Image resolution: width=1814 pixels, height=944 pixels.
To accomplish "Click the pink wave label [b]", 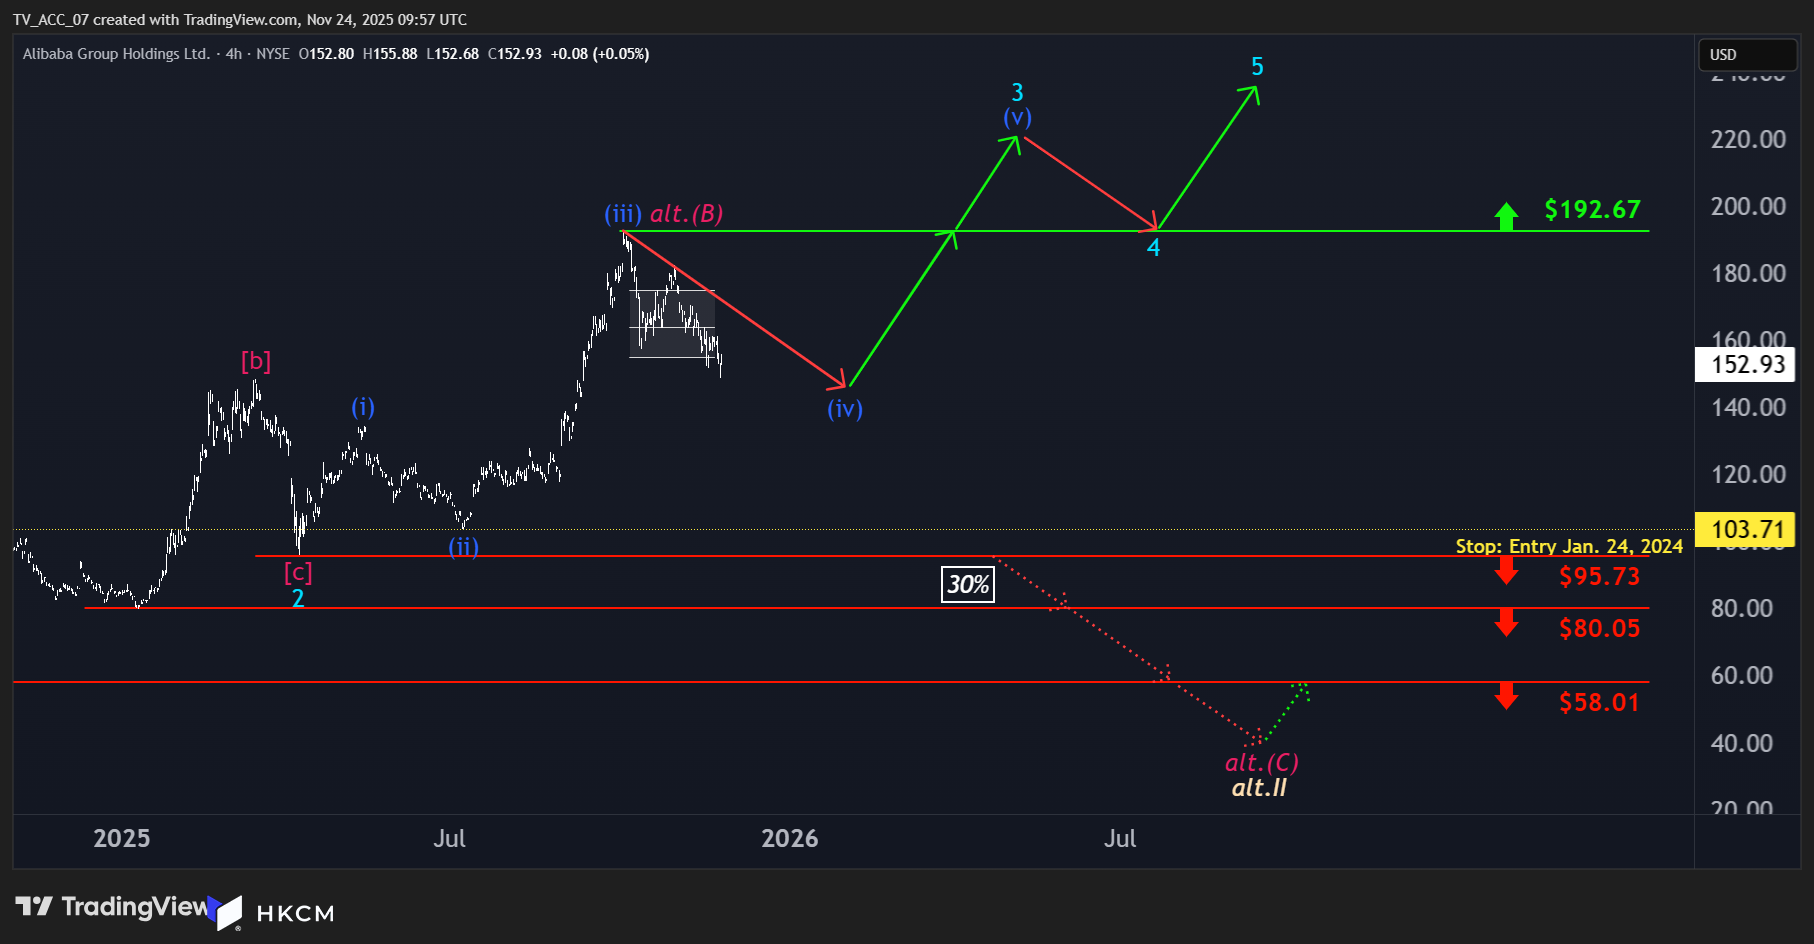I will [x=256, y=362].
